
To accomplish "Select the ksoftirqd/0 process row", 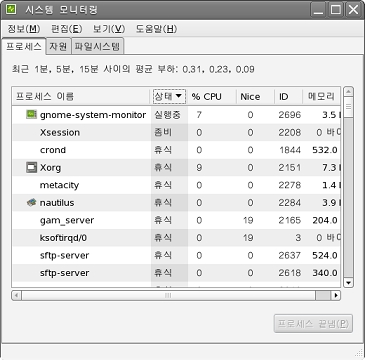I will coord(176,238).
